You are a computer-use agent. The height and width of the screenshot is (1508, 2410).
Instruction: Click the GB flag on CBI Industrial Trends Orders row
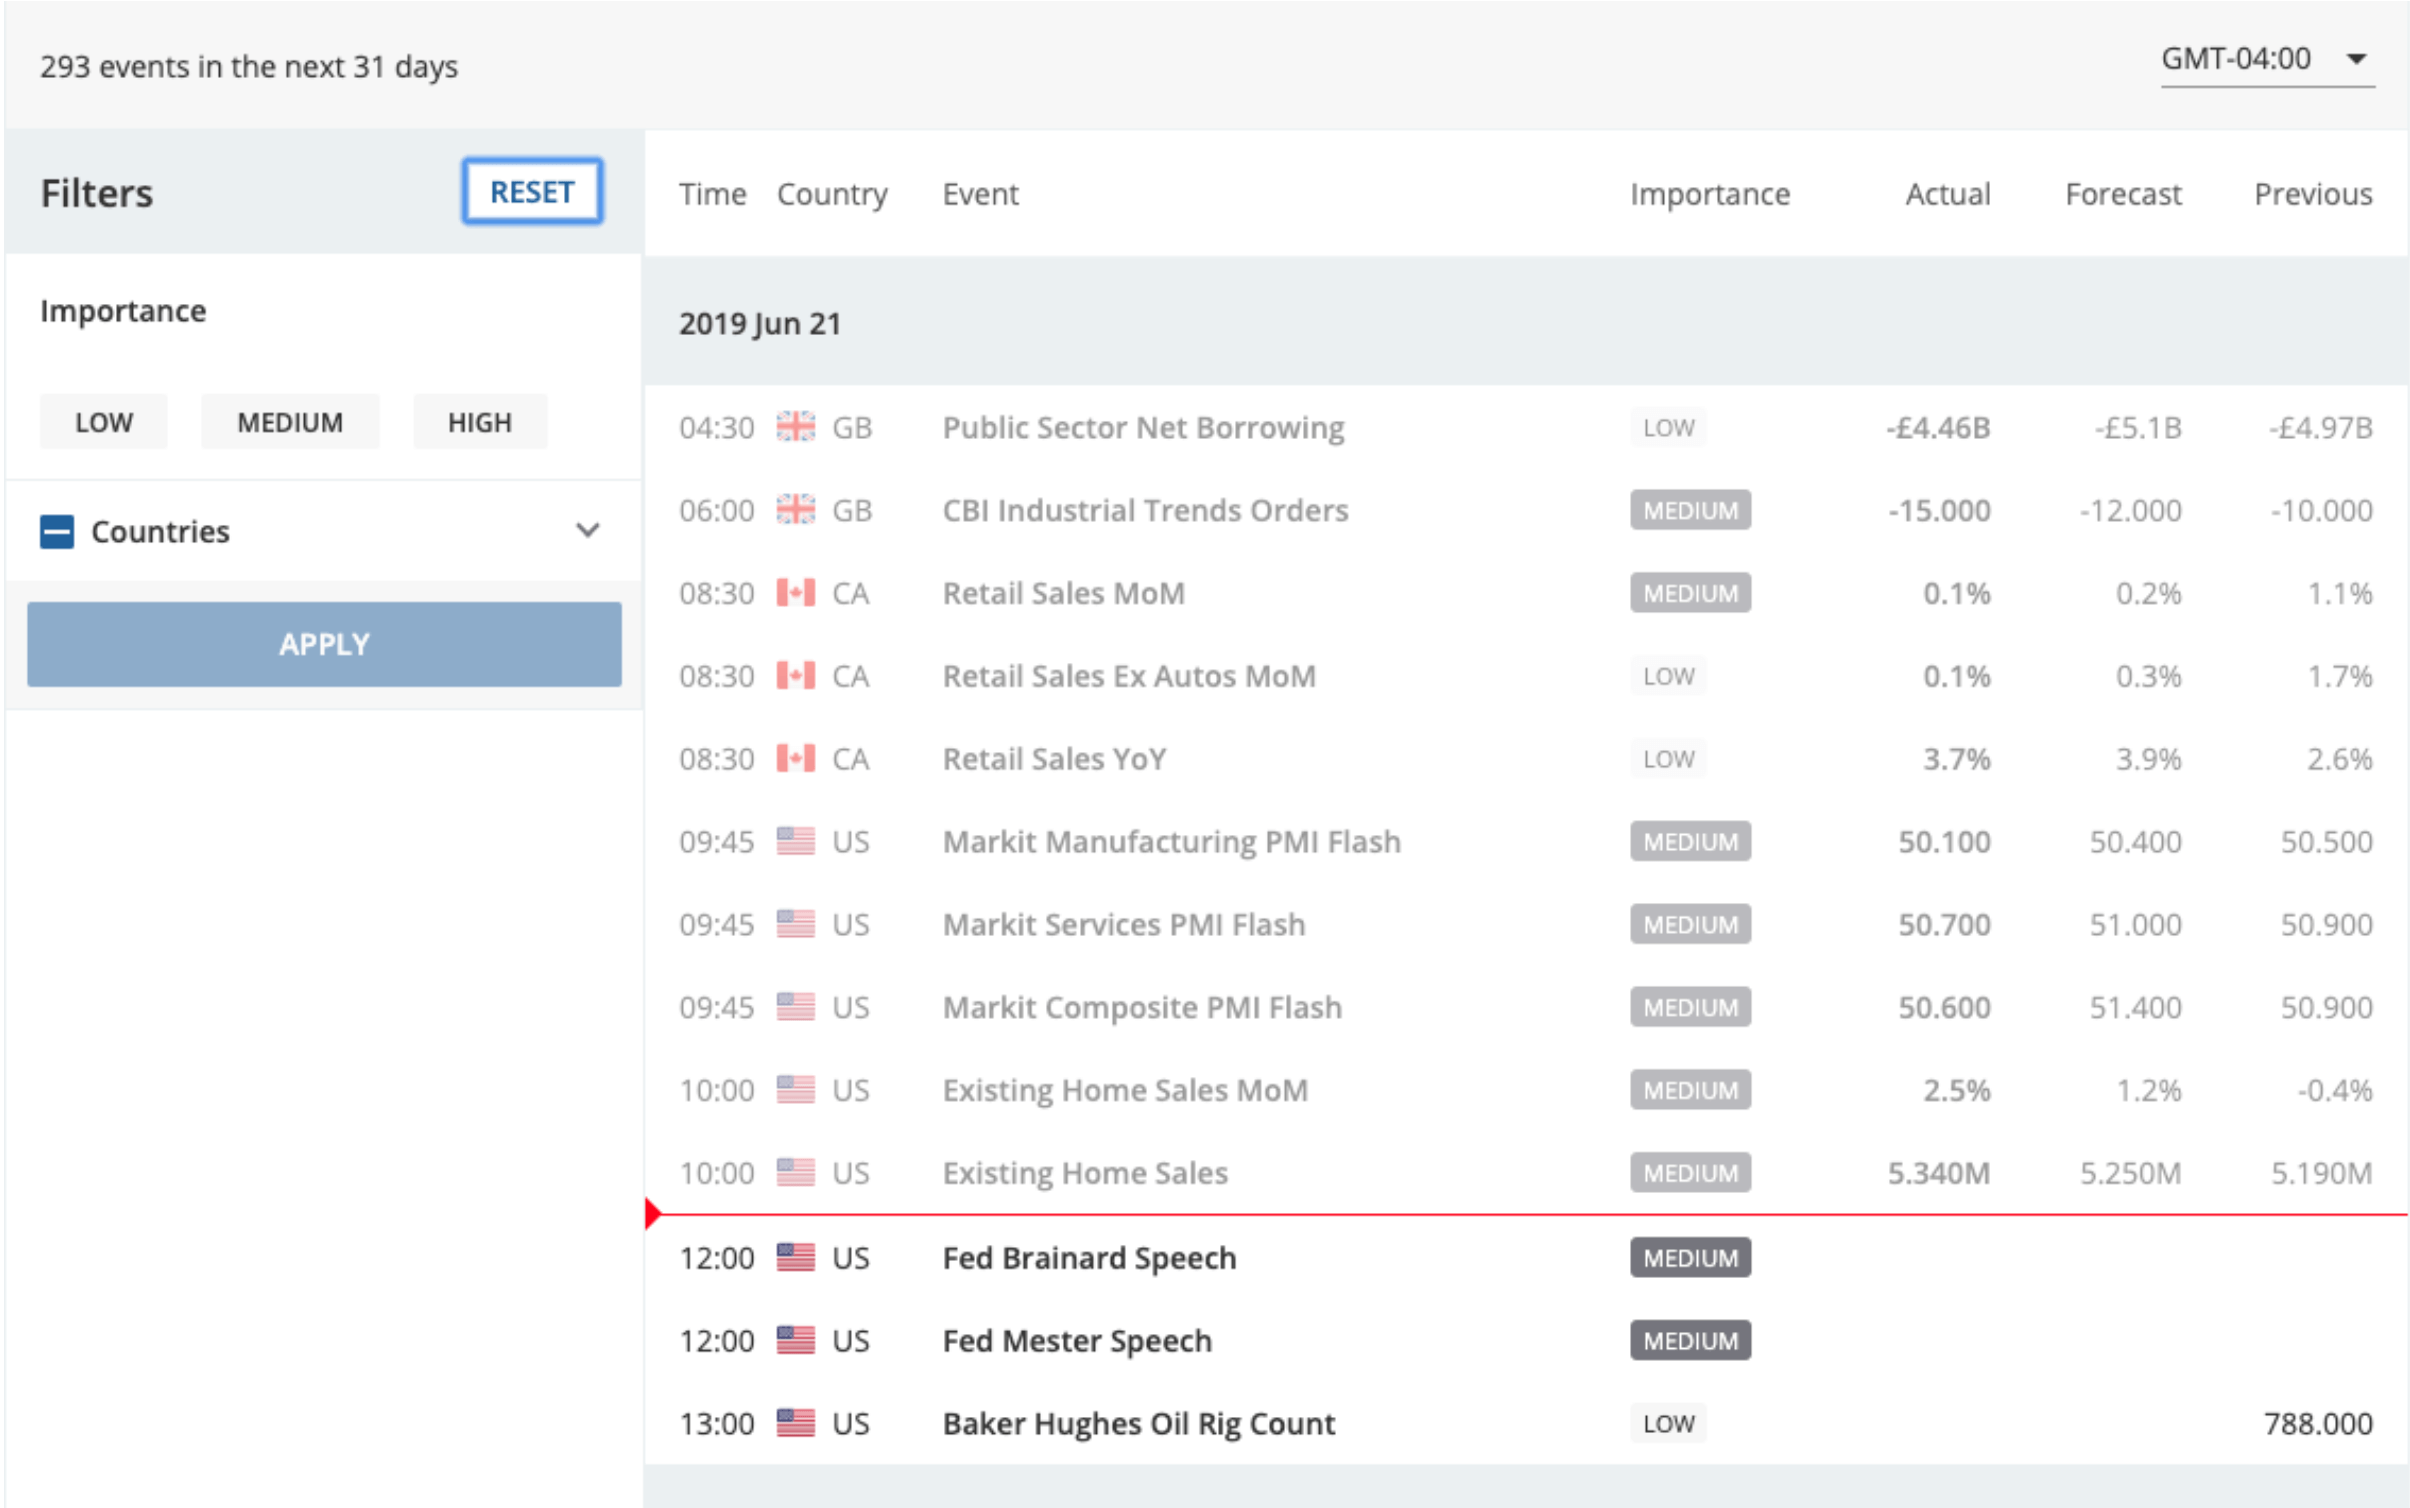click(x=795, y=510)
